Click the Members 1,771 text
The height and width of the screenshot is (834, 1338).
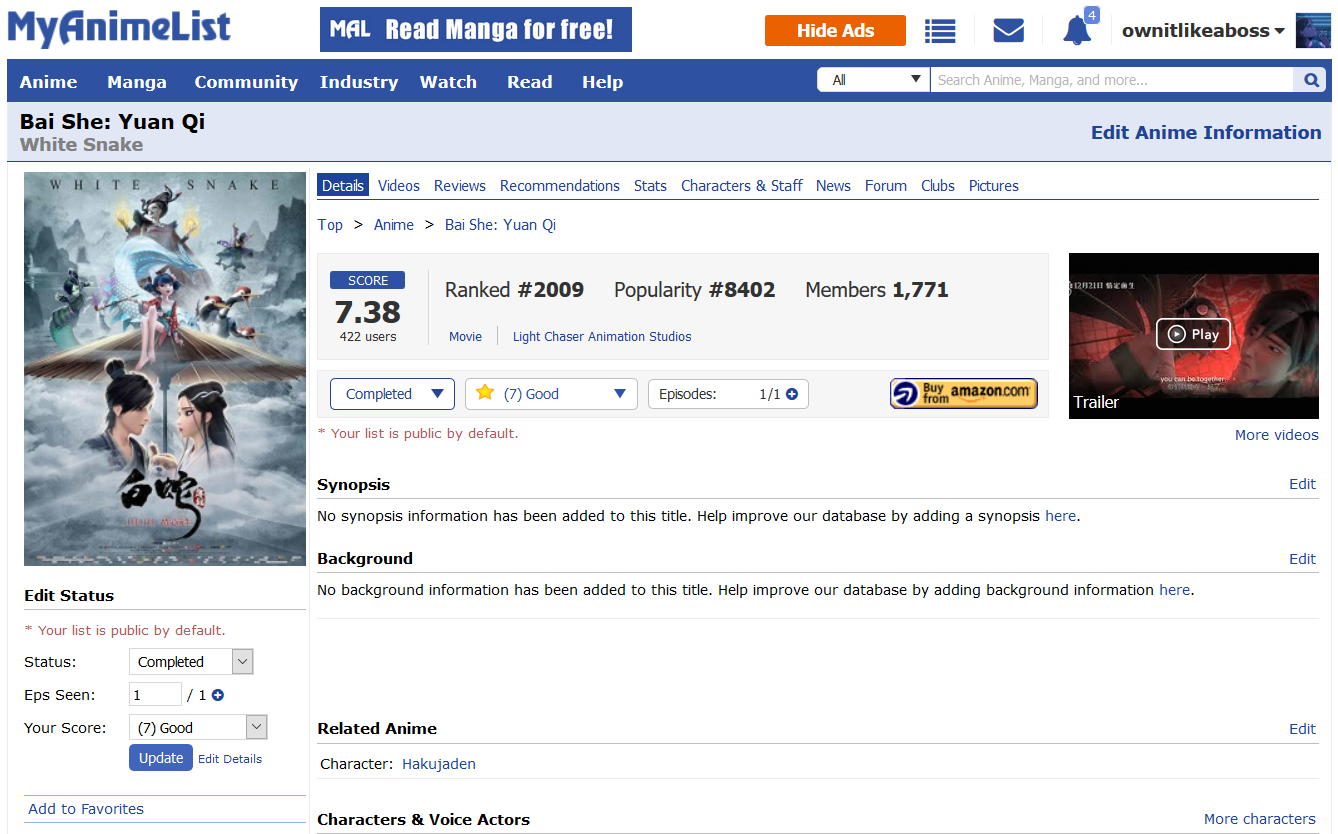(x=877, y=290)
